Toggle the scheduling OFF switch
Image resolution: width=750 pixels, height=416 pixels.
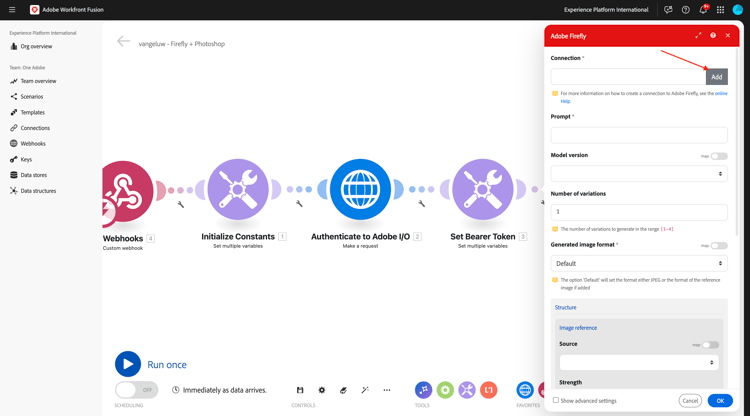coord(136,390)
